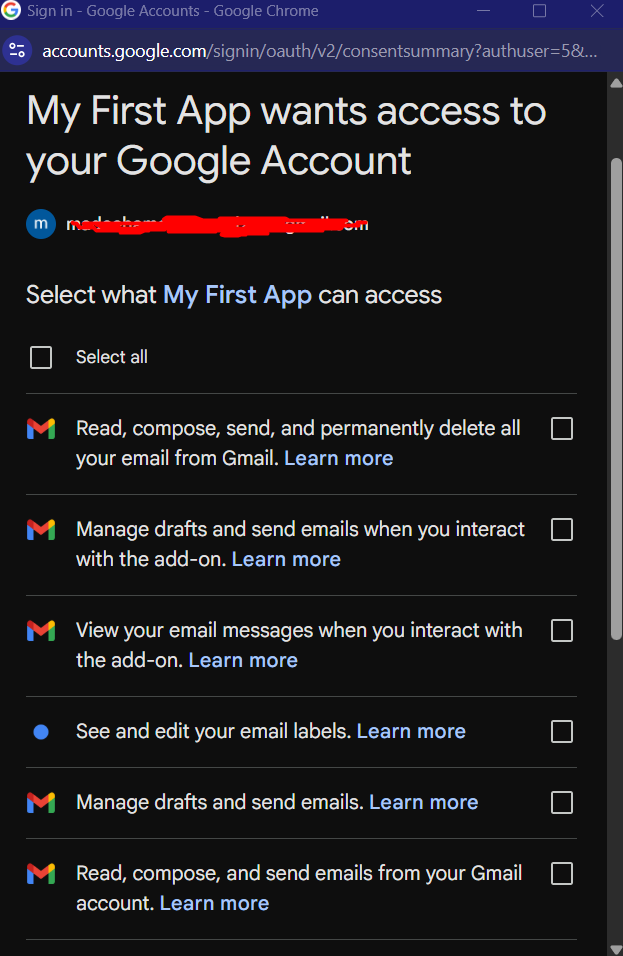
Task: Open Learn more for View your email messages
Action: [x=243, y=660]
